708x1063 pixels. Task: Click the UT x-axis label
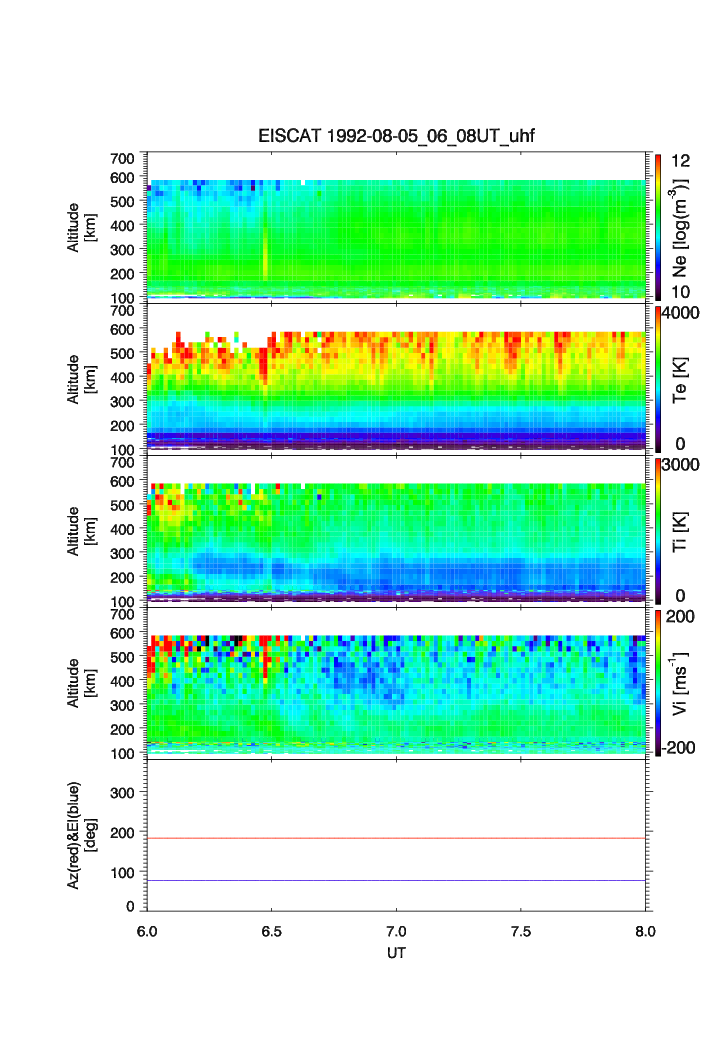[396, 952]
